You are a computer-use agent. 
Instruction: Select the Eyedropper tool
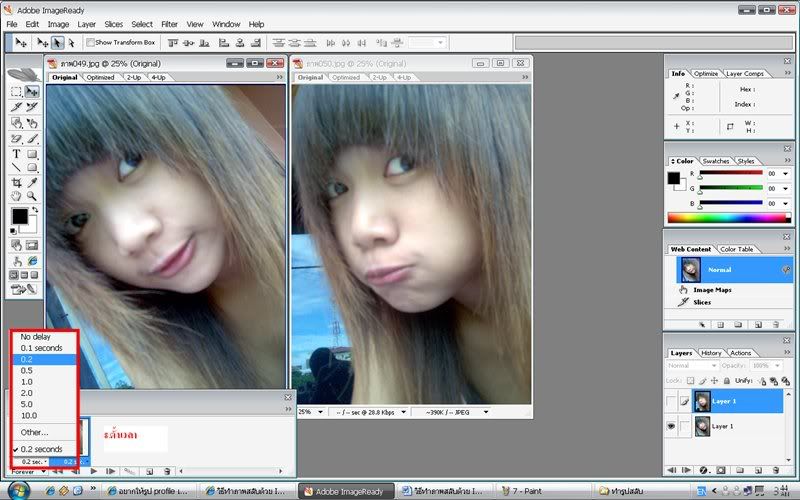coord(32,183)
